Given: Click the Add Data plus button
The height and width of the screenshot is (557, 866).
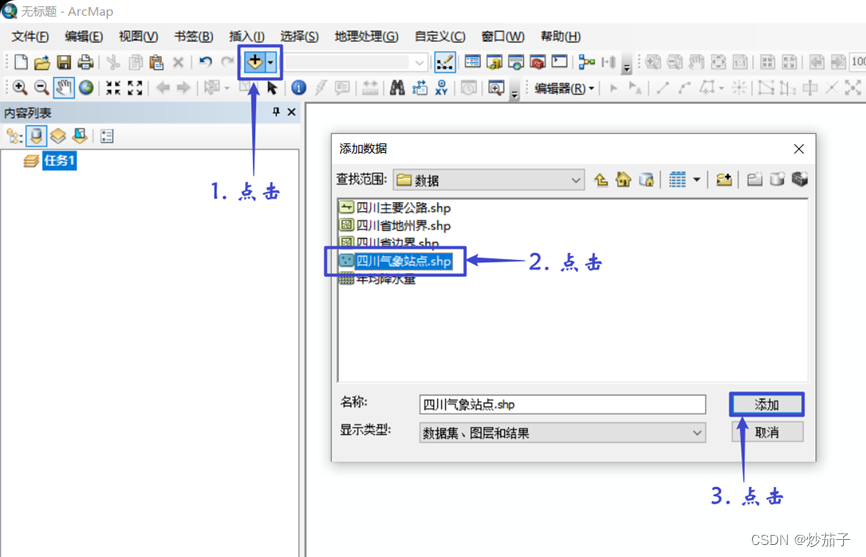Looking at the screenshot, I should tap(255, 62).
